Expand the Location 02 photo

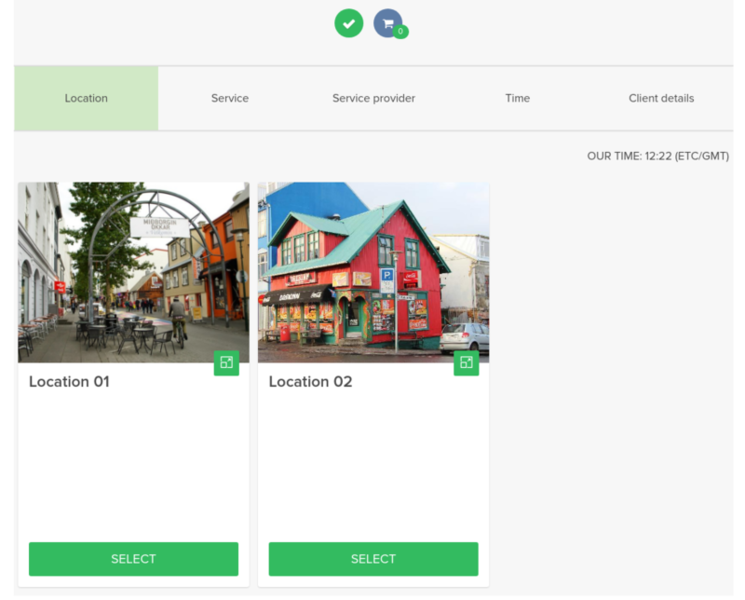(x=466, y=363)
